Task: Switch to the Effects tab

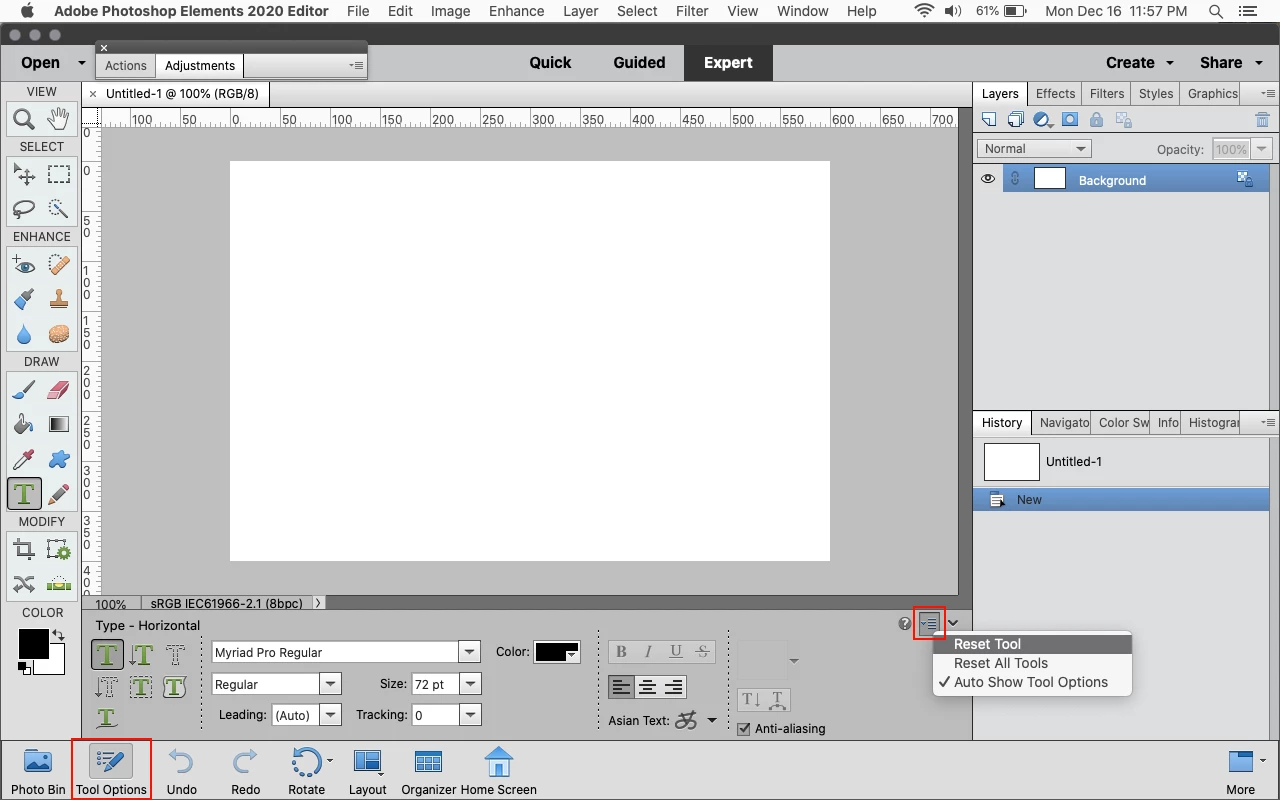Action: coord(1055,93)
